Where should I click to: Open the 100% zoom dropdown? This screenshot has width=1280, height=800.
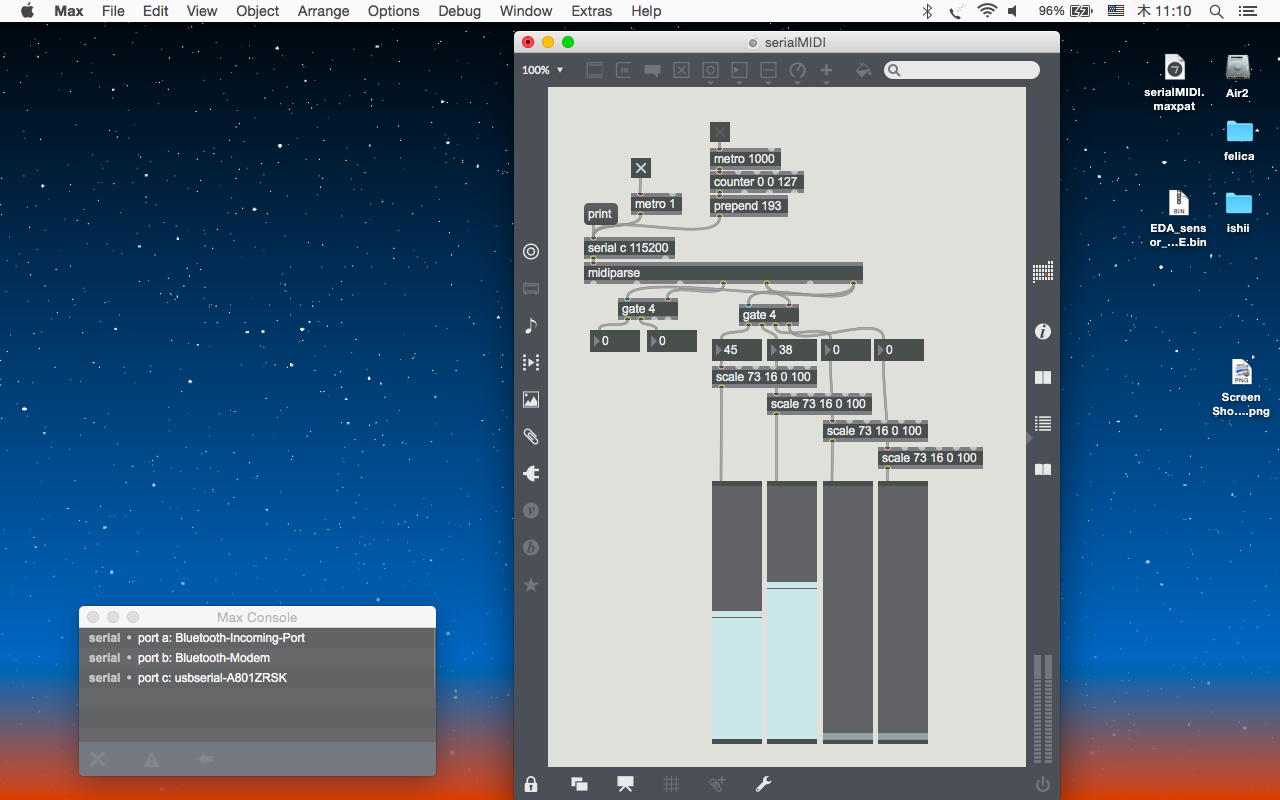click(x=542, y=70)
